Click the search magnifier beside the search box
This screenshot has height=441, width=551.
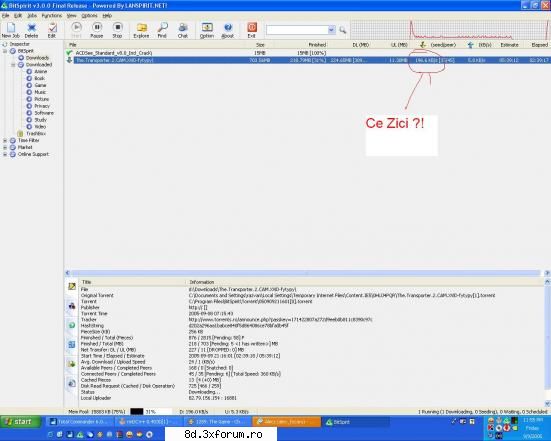click(343, 30)
